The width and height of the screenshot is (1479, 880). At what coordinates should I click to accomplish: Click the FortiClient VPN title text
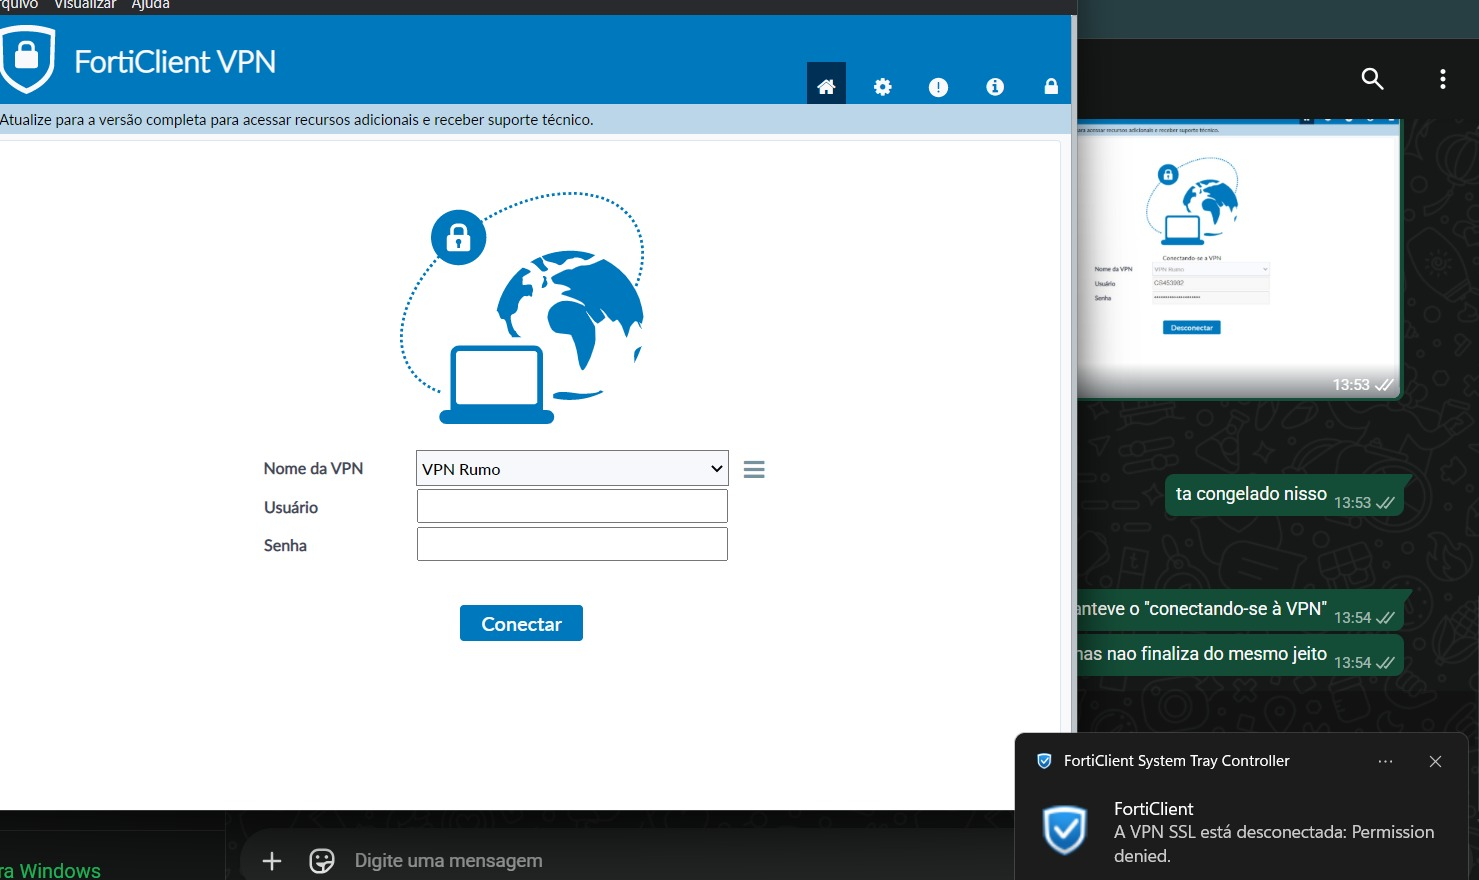click(175, 62)
